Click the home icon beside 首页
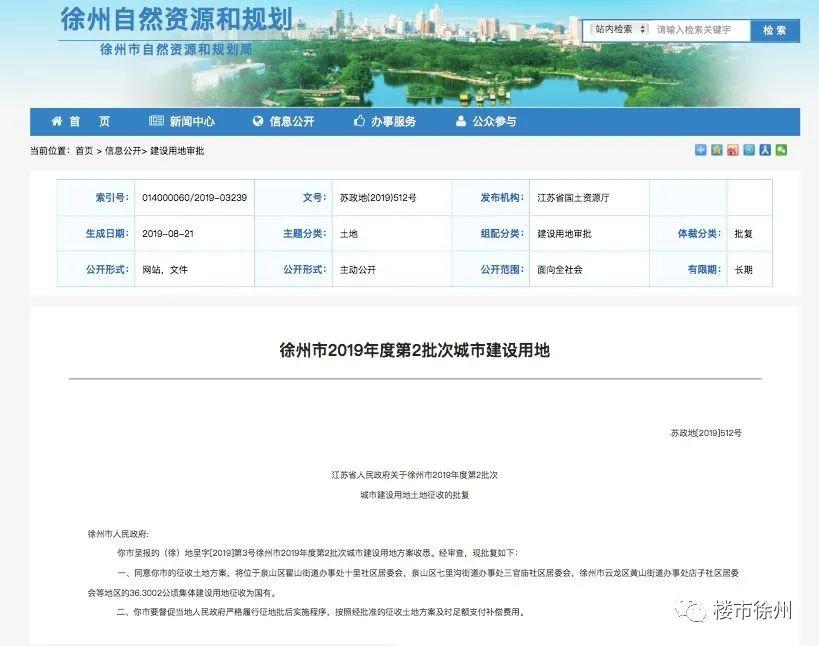819x646 pixels. (57, 121)
